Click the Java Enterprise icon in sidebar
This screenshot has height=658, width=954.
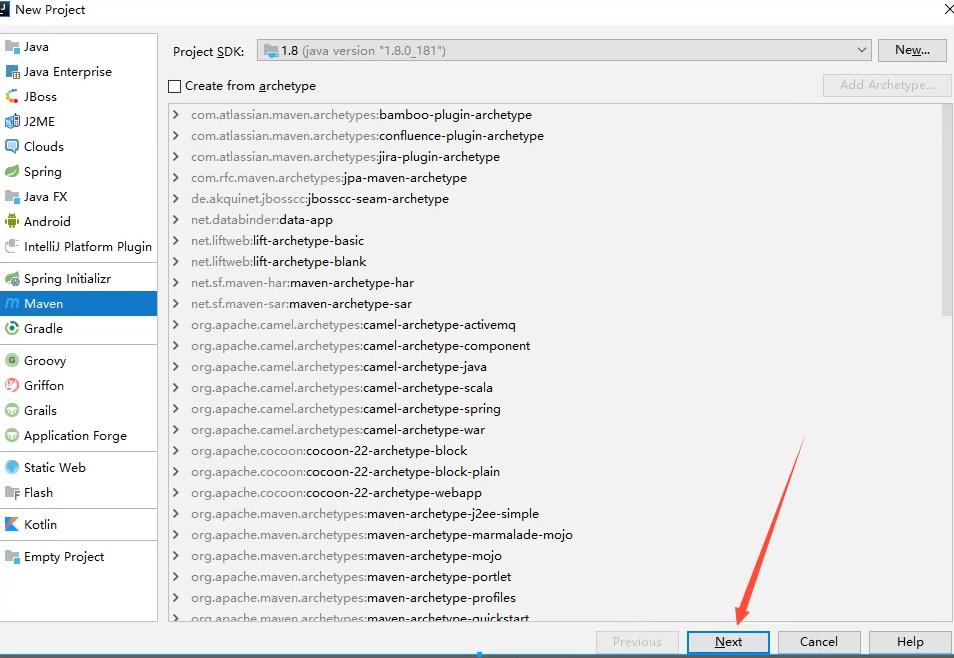(x=12, y=72)
